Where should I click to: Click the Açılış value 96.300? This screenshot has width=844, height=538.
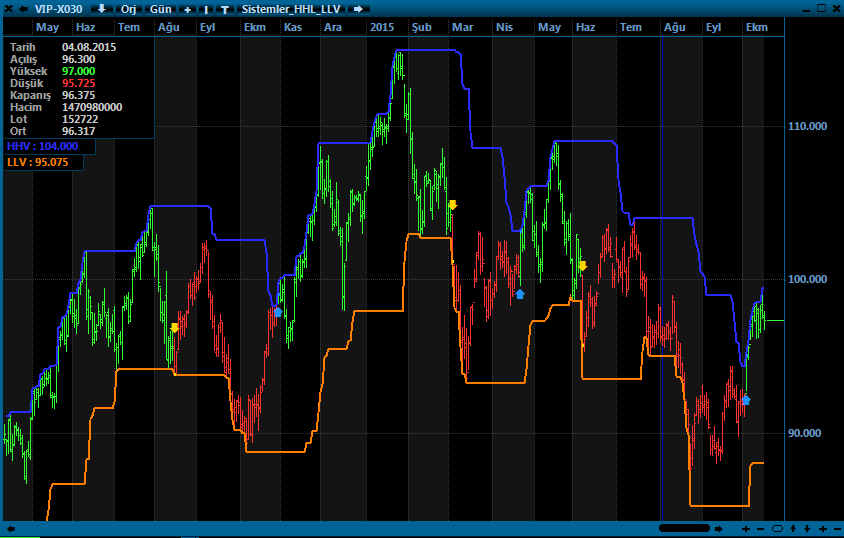coord(79,59)
